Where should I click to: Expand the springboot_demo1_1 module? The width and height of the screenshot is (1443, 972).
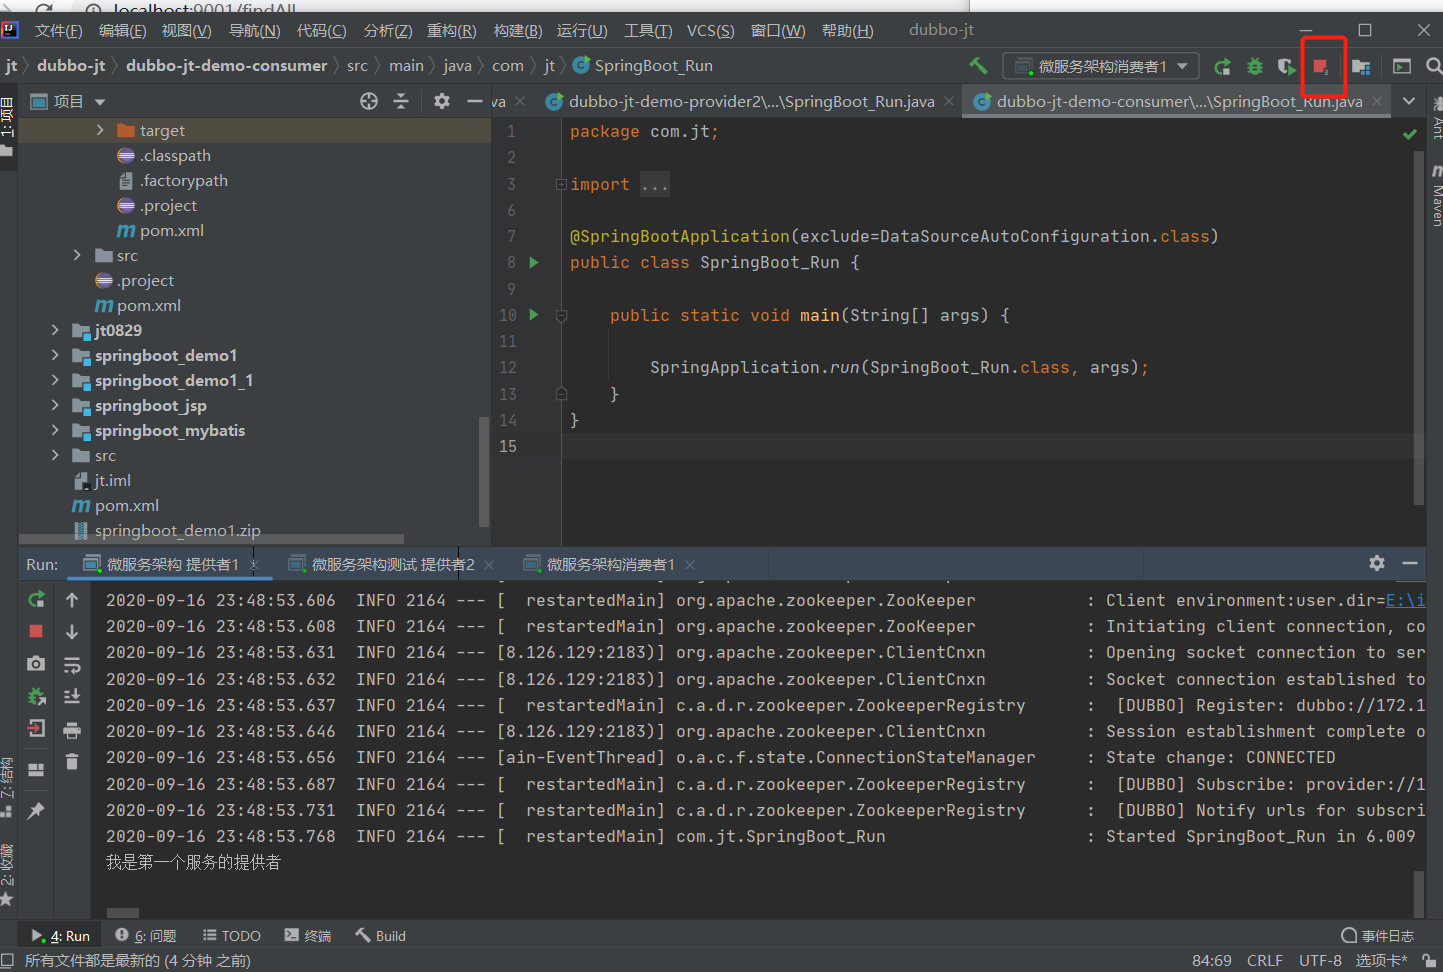tap(55, 380)
